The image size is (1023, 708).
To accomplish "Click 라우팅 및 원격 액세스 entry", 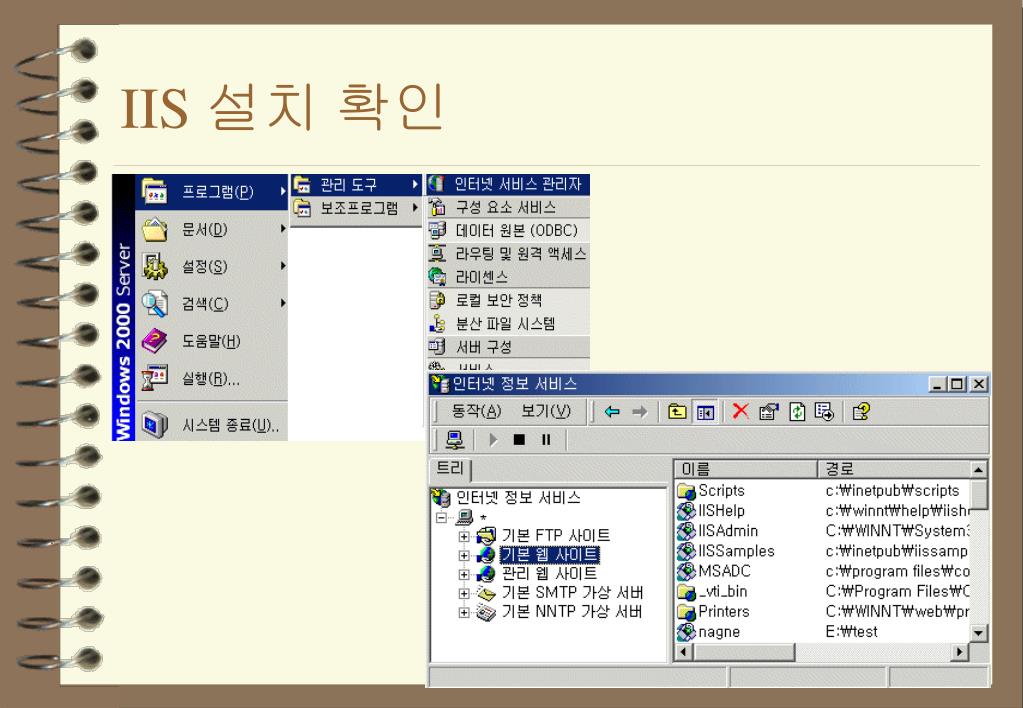I will pyautogui.click(x=508, y=254).
